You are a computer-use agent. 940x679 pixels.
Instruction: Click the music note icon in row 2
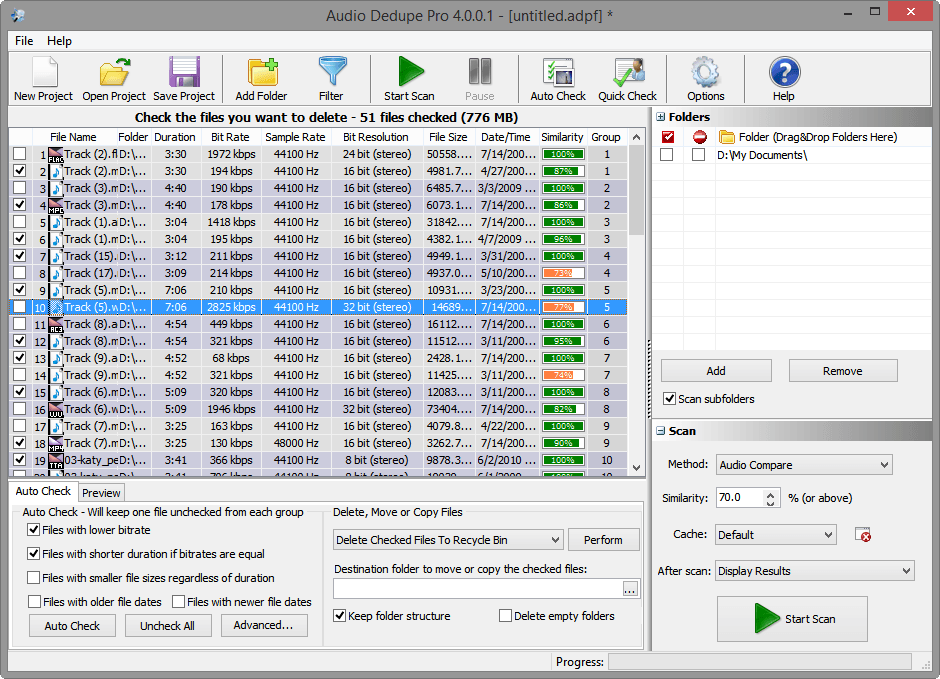click(x=56, y=171)
